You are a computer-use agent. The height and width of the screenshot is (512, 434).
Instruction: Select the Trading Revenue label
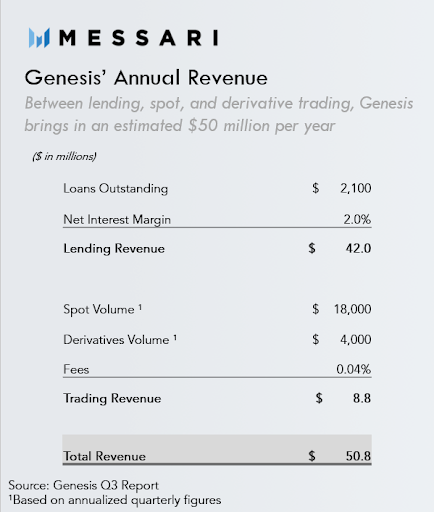pyautogui.click(x=112, y=398)
